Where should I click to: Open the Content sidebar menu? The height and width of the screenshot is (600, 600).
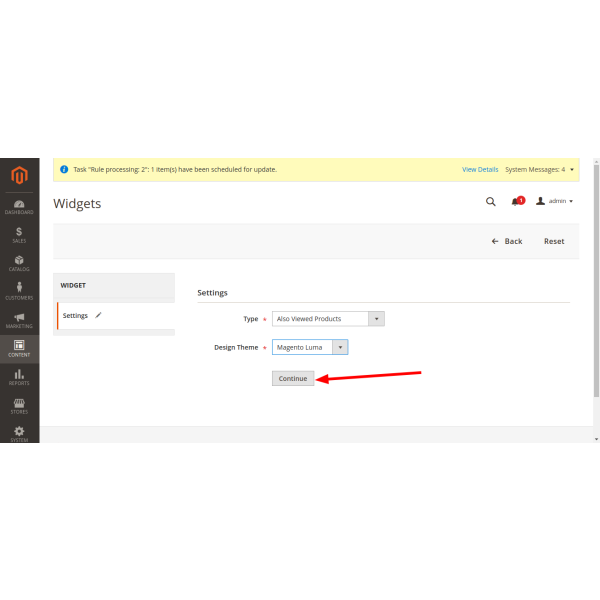click(19, 348)
